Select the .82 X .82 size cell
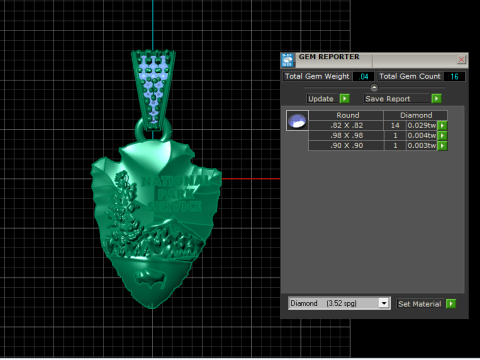Viewport: 480px width, 360px height. (346, 126)
